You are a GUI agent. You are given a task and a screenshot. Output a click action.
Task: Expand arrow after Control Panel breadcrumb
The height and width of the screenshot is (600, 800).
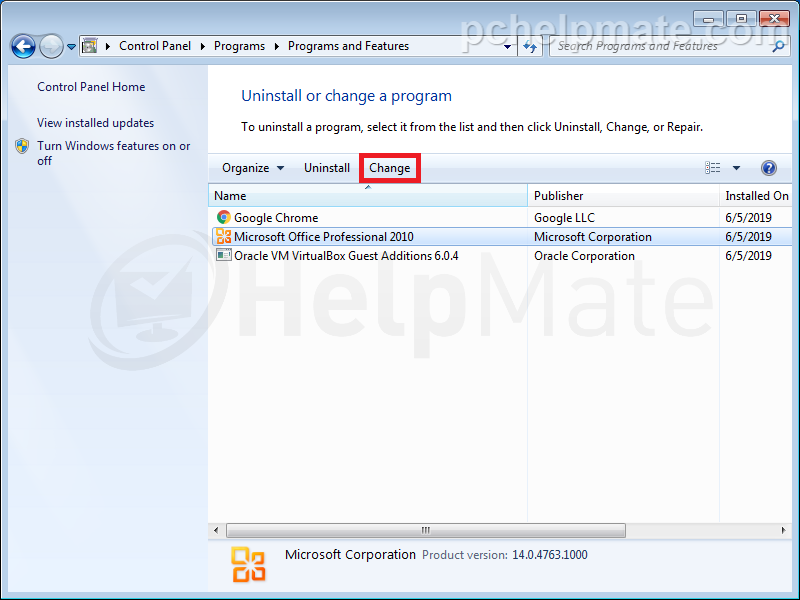tap(203, 46)
